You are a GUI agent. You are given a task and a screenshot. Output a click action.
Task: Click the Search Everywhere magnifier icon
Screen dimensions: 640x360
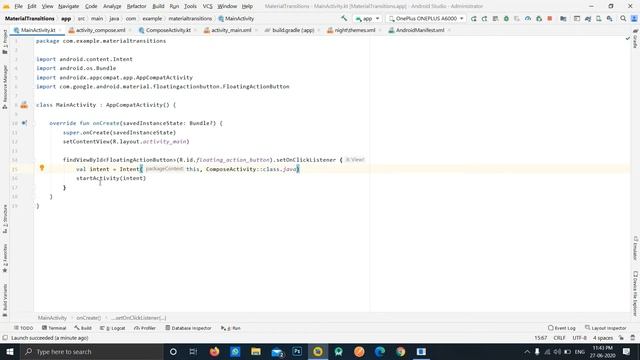click(623, 18)
